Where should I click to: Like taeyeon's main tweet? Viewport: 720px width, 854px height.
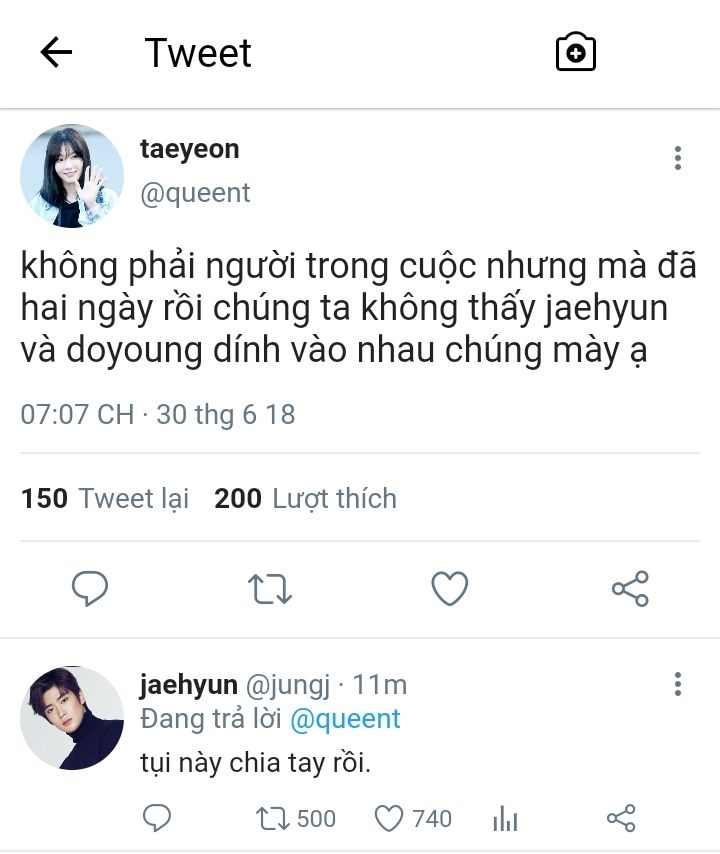pyautogui.click(x=450, y=588)
